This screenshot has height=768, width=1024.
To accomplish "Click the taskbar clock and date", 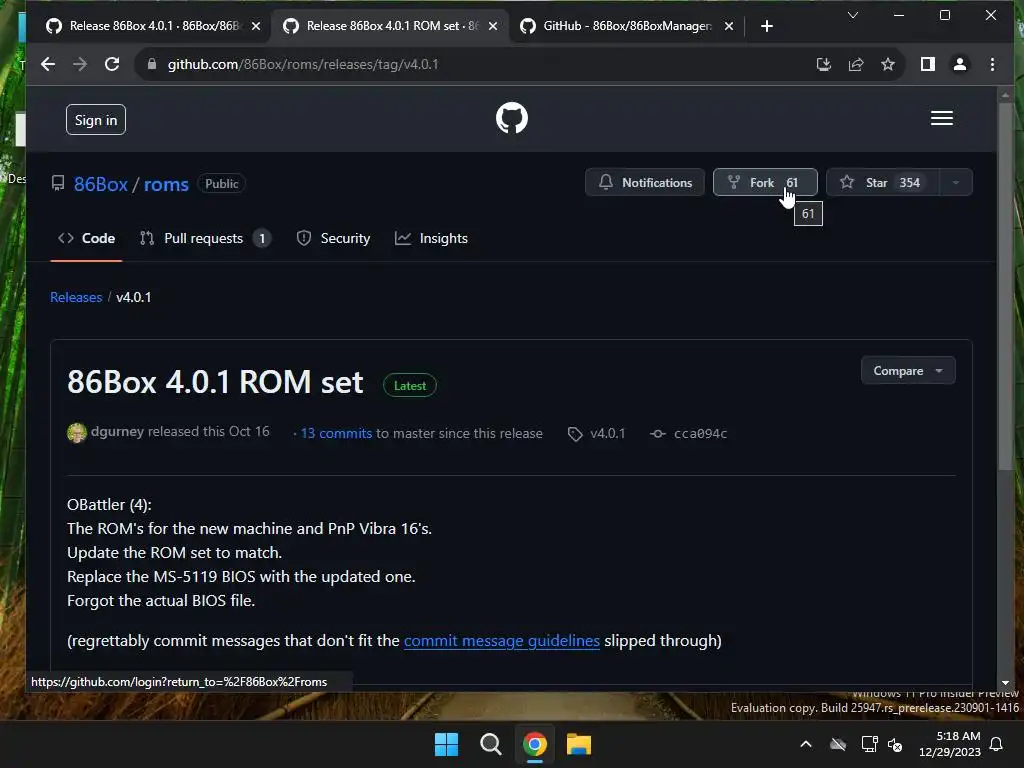I will pyautogui.click(x=950, y=744).
